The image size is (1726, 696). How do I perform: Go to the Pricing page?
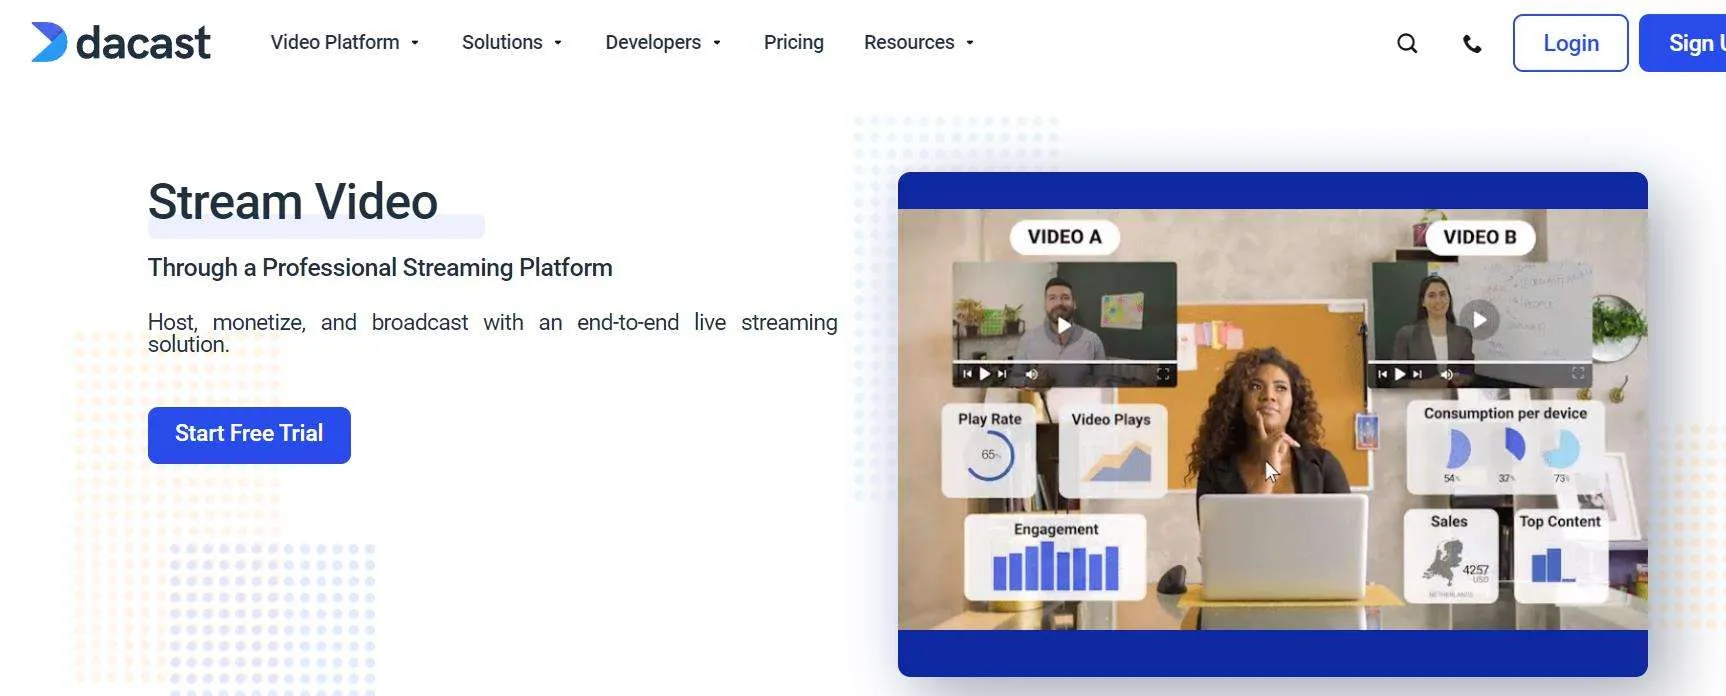pyautogui.click(x=794, y=42)
